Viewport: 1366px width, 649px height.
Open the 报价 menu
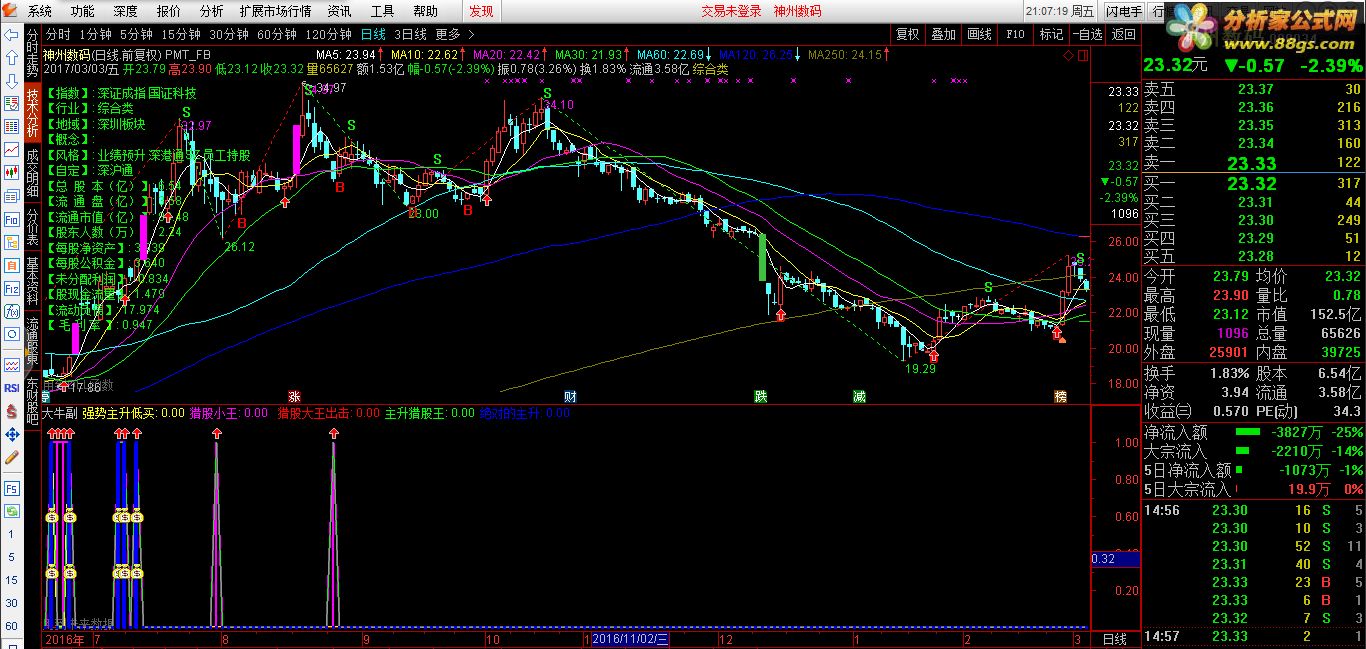[169, 11]
